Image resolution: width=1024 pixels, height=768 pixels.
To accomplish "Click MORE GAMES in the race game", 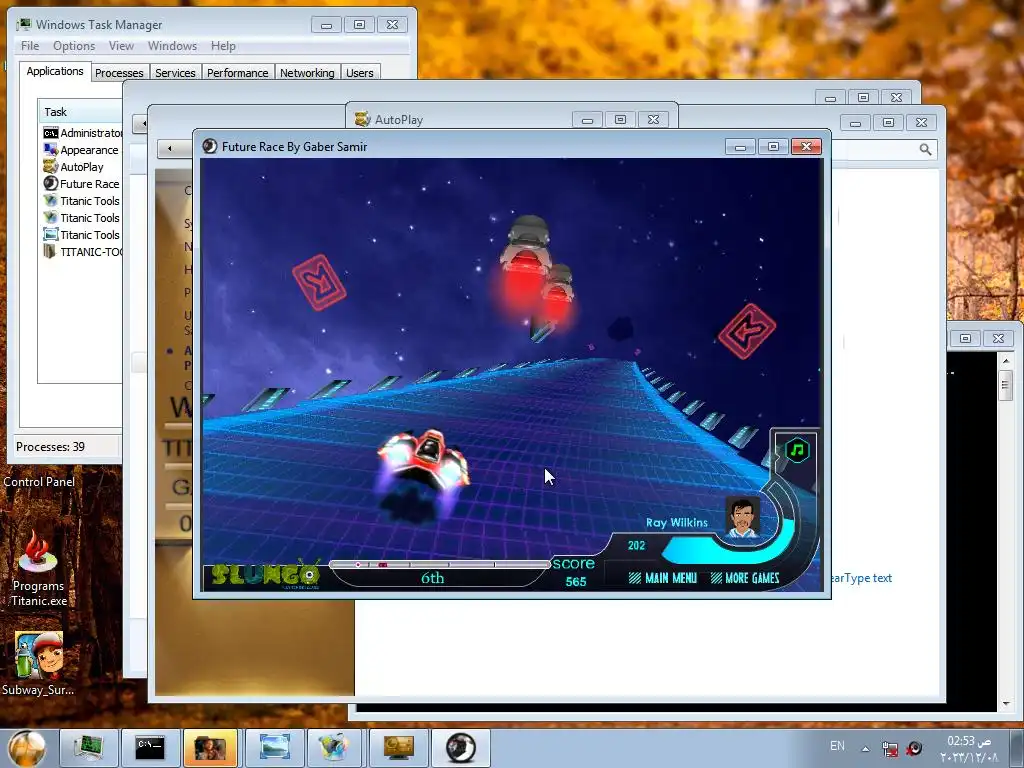I will point(744,578).
